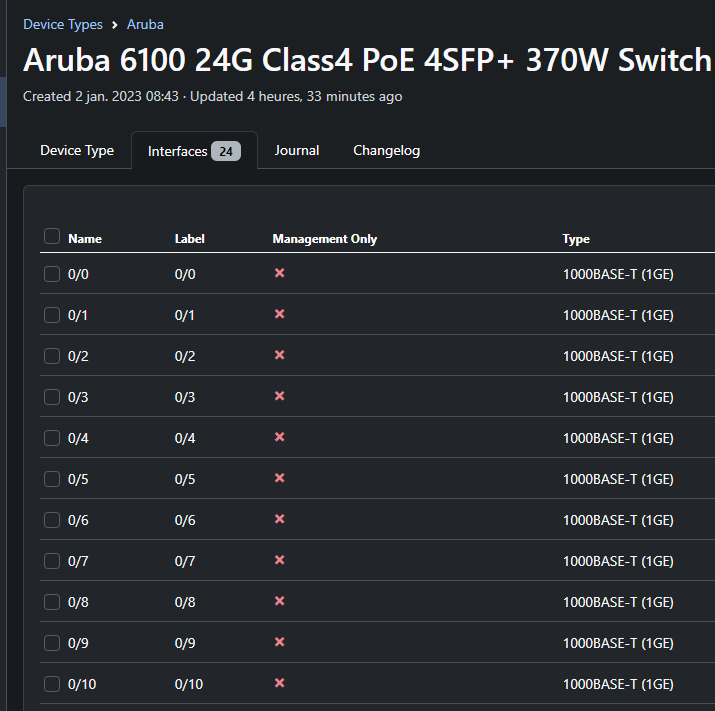The height and width of the screenshot is (711, 715).
Task: Click the Type column header
Action: pos(576,239)
